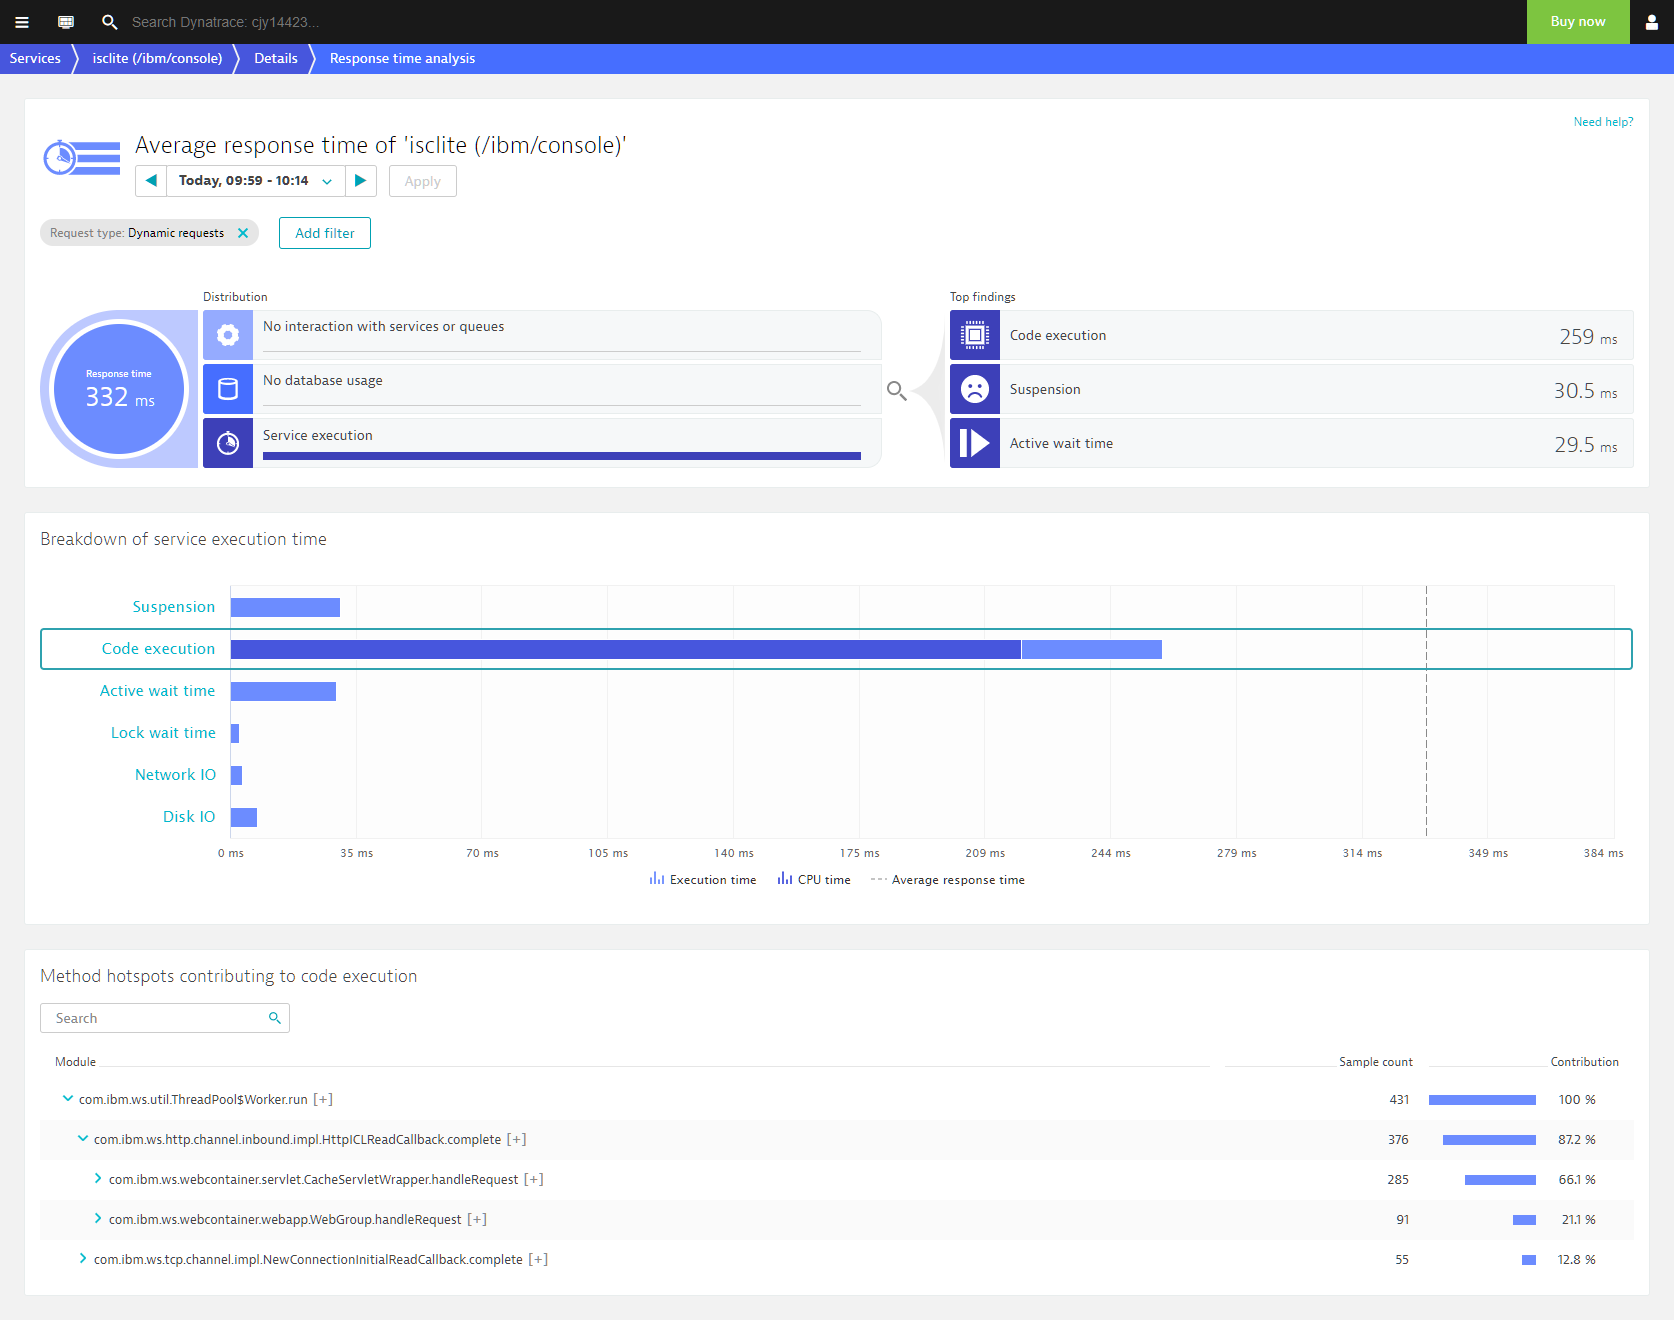Click the database cylinder icon
This screenshot has width=1674, height=1320.
tap(228, 389)
